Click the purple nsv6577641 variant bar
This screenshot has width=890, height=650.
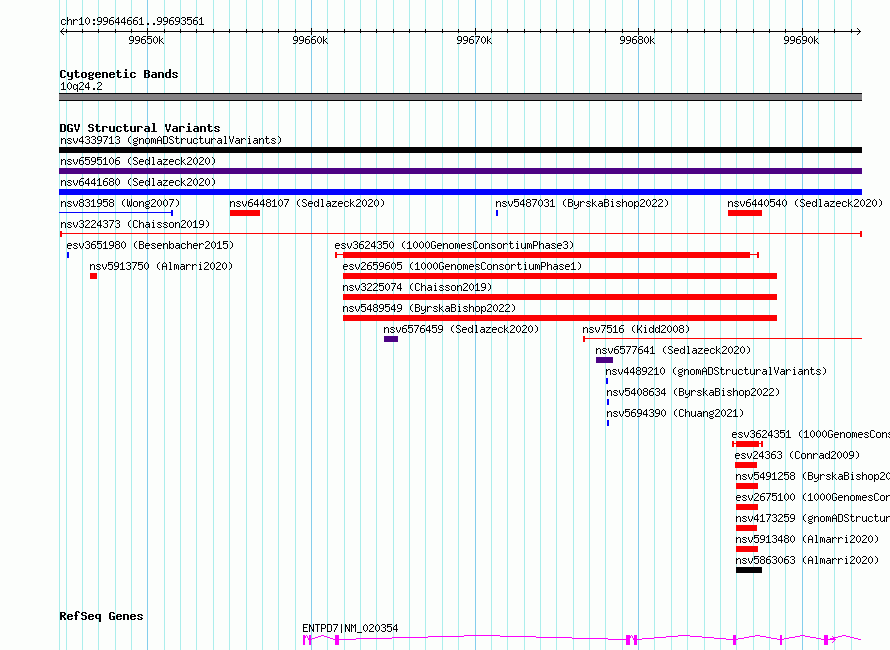pyautogui.click(x=604, y=360)
